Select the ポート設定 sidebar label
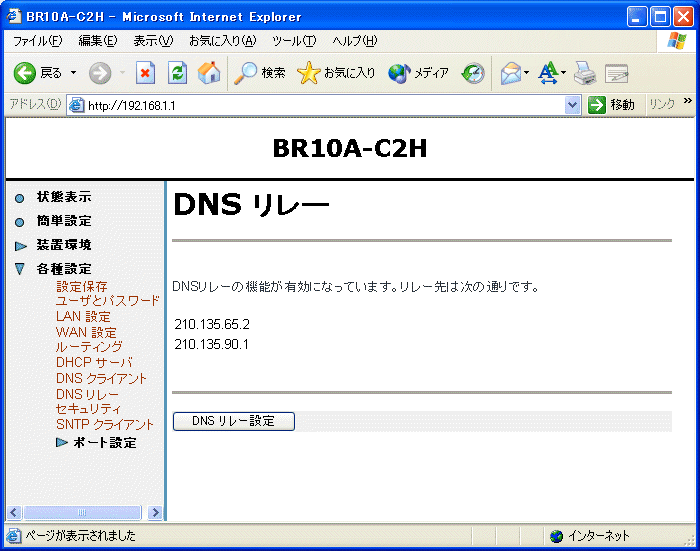Screen dimensions: 700x551 click(105, 442)
